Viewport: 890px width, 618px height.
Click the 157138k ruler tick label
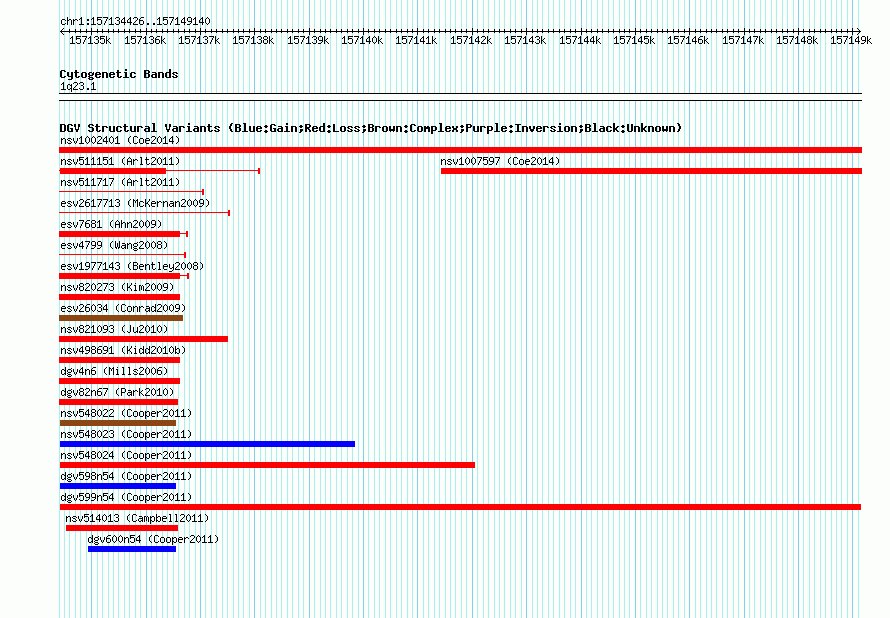(253, 40)
